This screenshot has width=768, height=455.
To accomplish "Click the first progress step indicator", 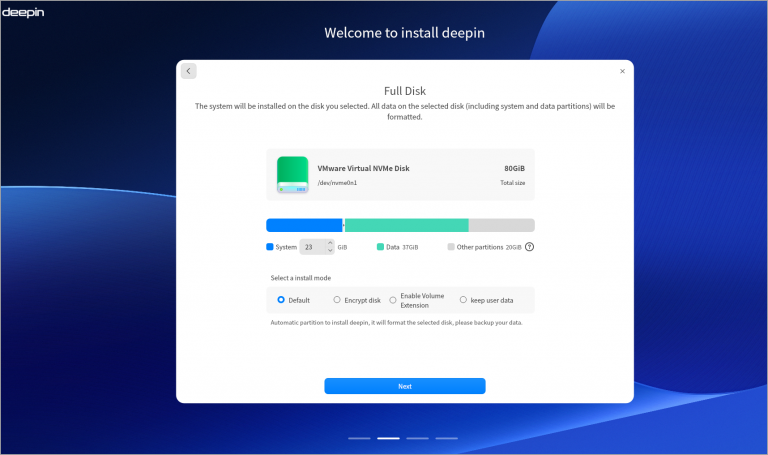I will 359,438.
